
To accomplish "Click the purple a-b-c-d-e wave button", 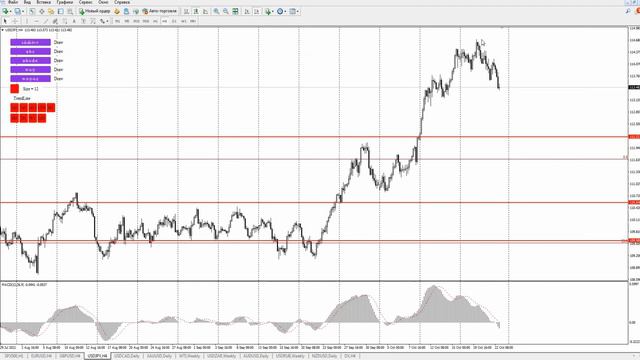I will coord(31,60).
